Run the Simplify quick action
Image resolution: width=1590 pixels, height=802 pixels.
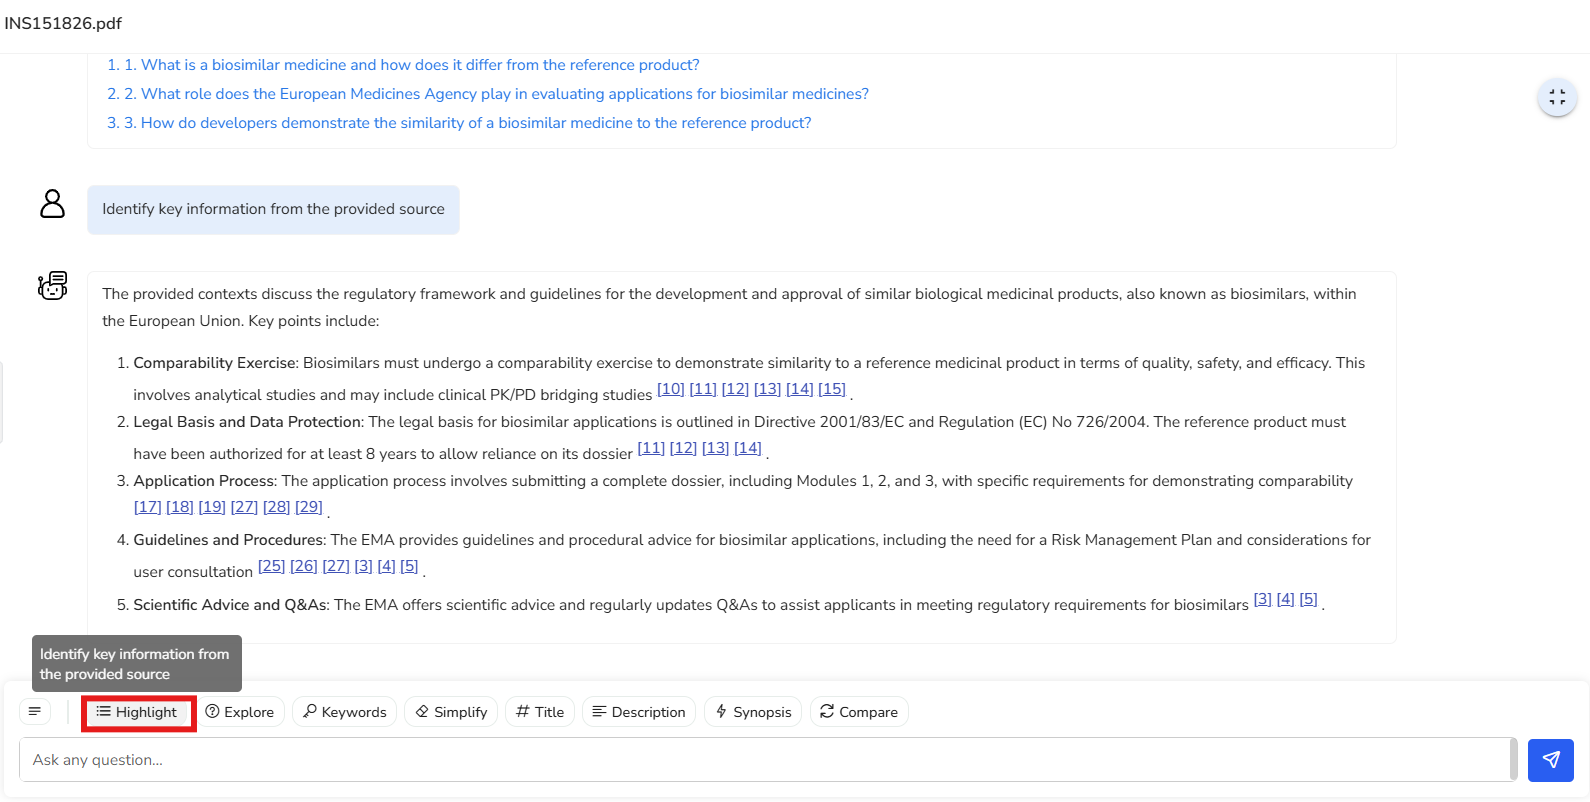click(x=451, y=712)
